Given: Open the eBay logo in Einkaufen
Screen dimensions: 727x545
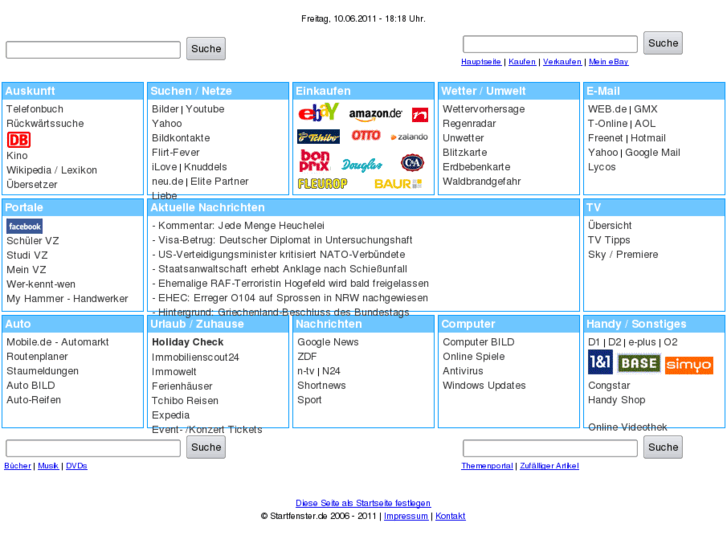Looking at the screenshot, I should [318, 112].
